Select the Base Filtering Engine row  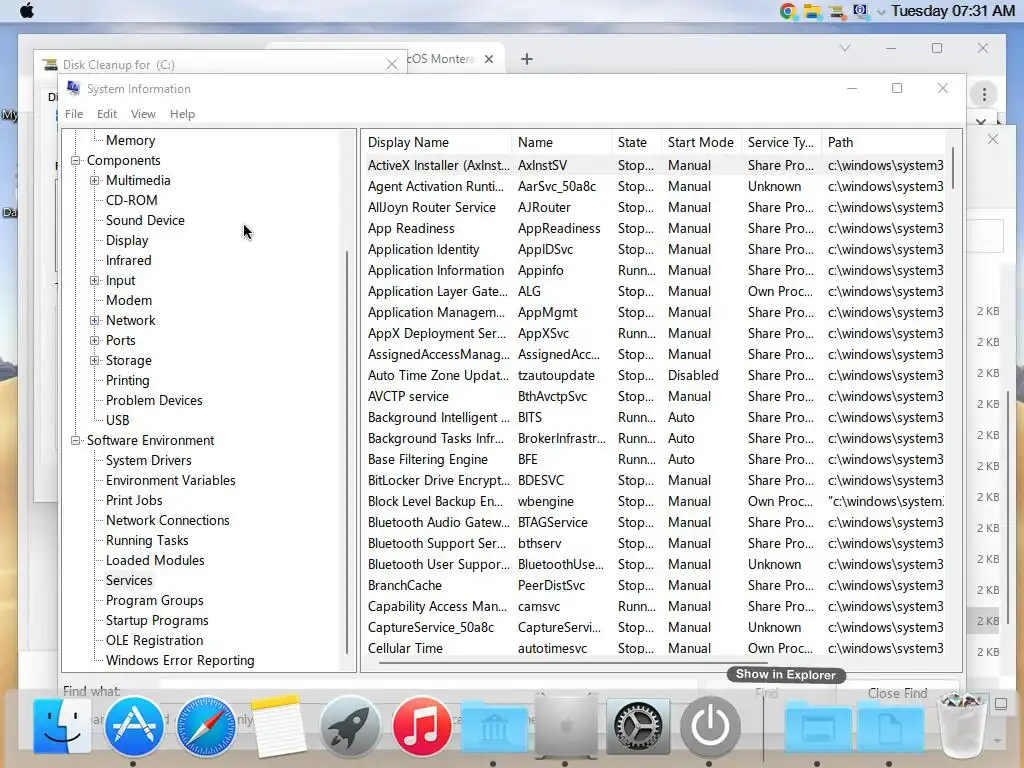(655, 460)
